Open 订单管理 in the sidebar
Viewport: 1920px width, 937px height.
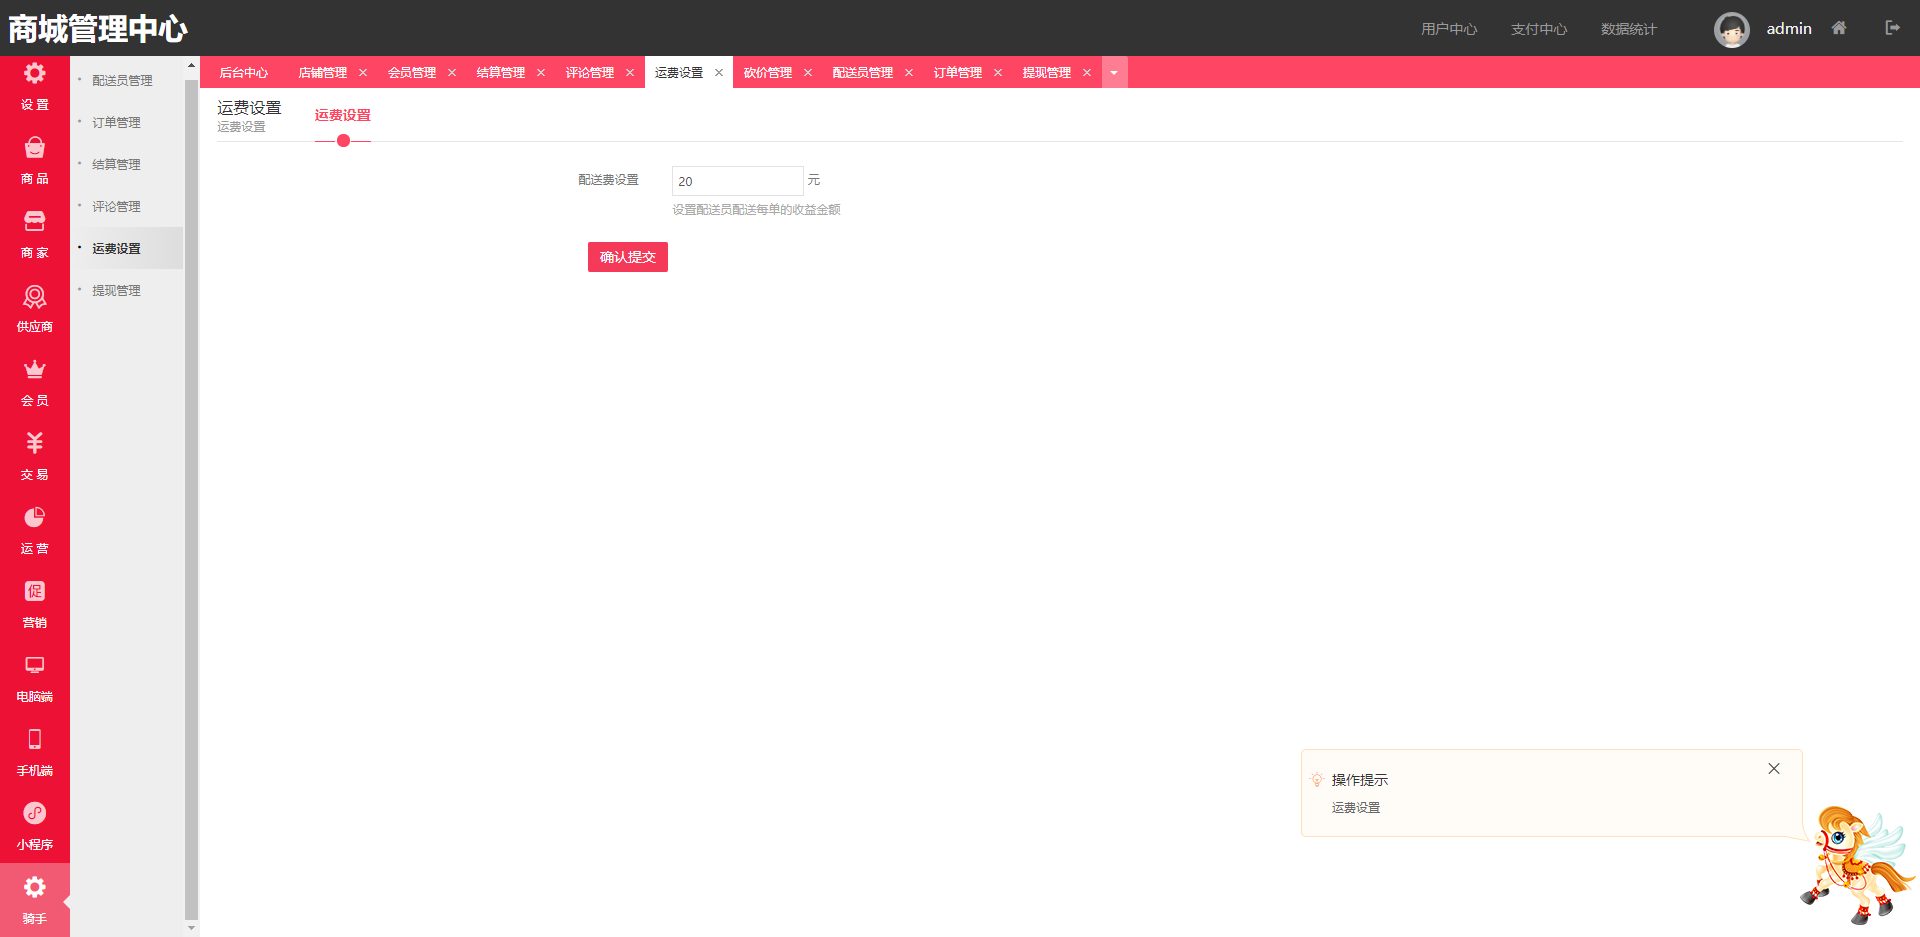pos(117,123)
